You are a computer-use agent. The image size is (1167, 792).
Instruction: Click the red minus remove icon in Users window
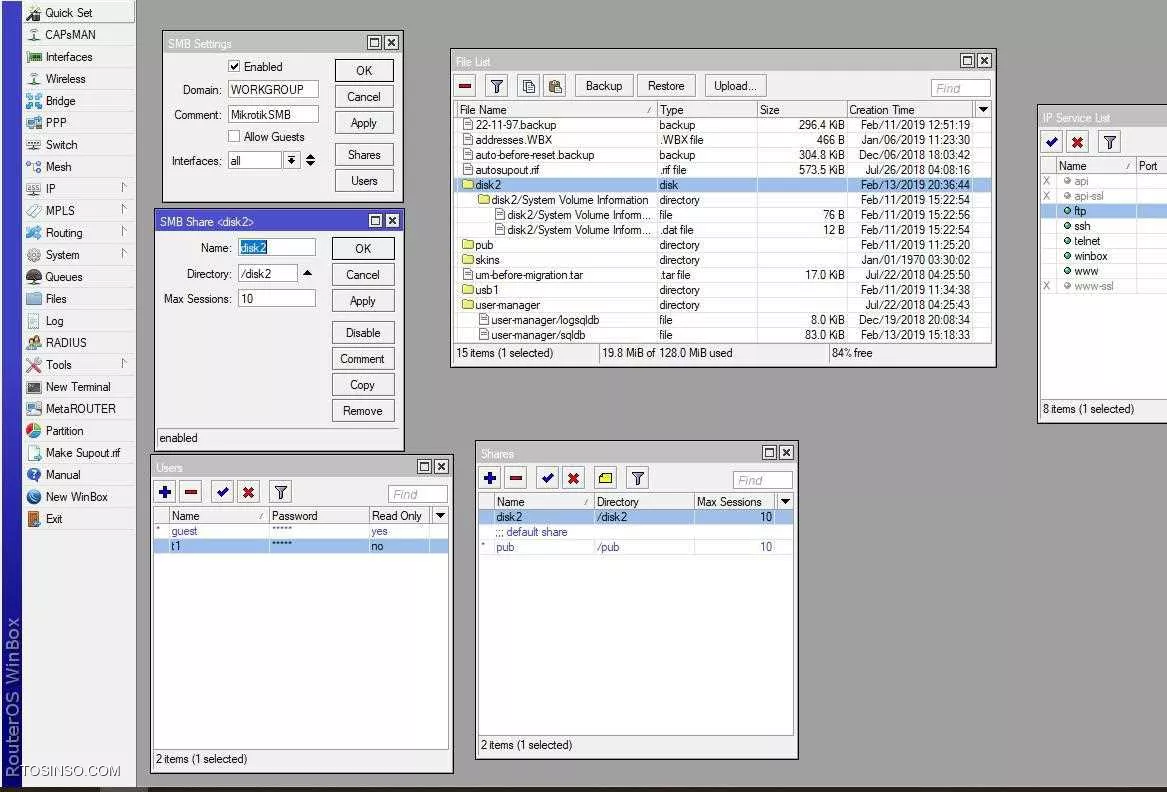pyautogui.click(x=191, y=492)
